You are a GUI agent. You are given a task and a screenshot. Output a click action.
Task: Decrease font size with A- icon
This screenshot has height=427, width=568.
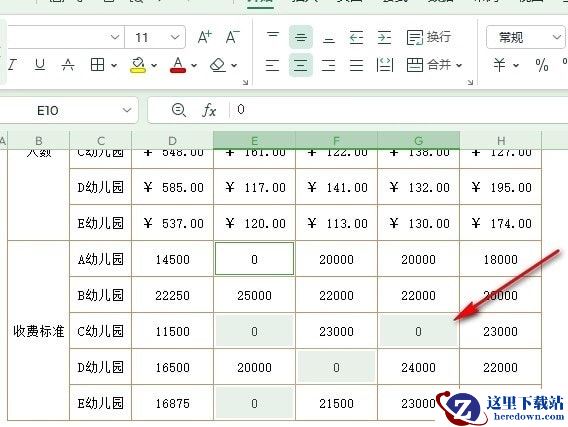[232, 37]
